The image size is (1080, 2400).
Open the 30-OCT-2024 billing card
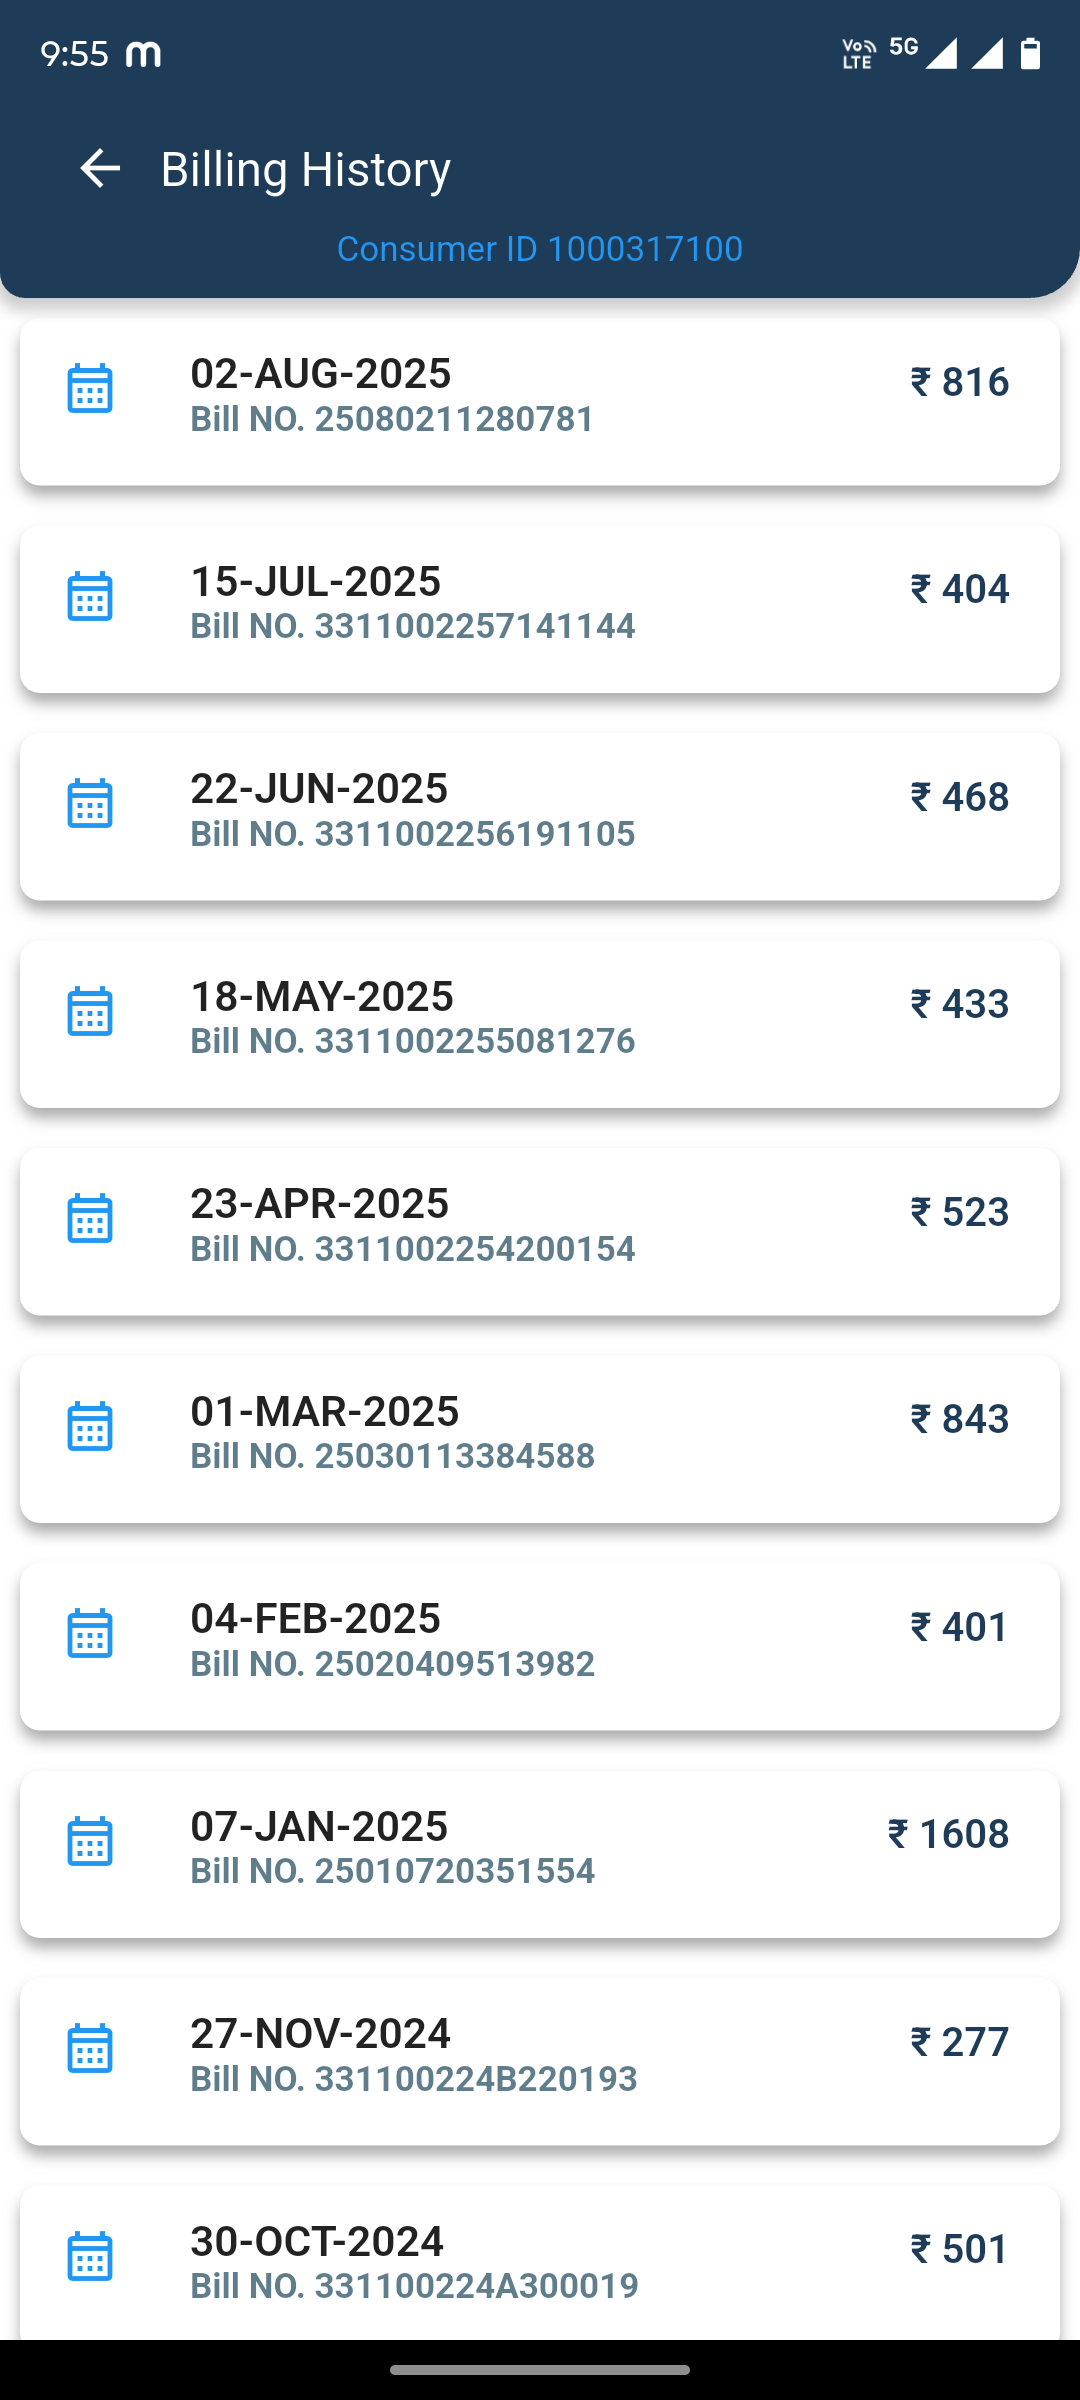tap(540, 2262)
